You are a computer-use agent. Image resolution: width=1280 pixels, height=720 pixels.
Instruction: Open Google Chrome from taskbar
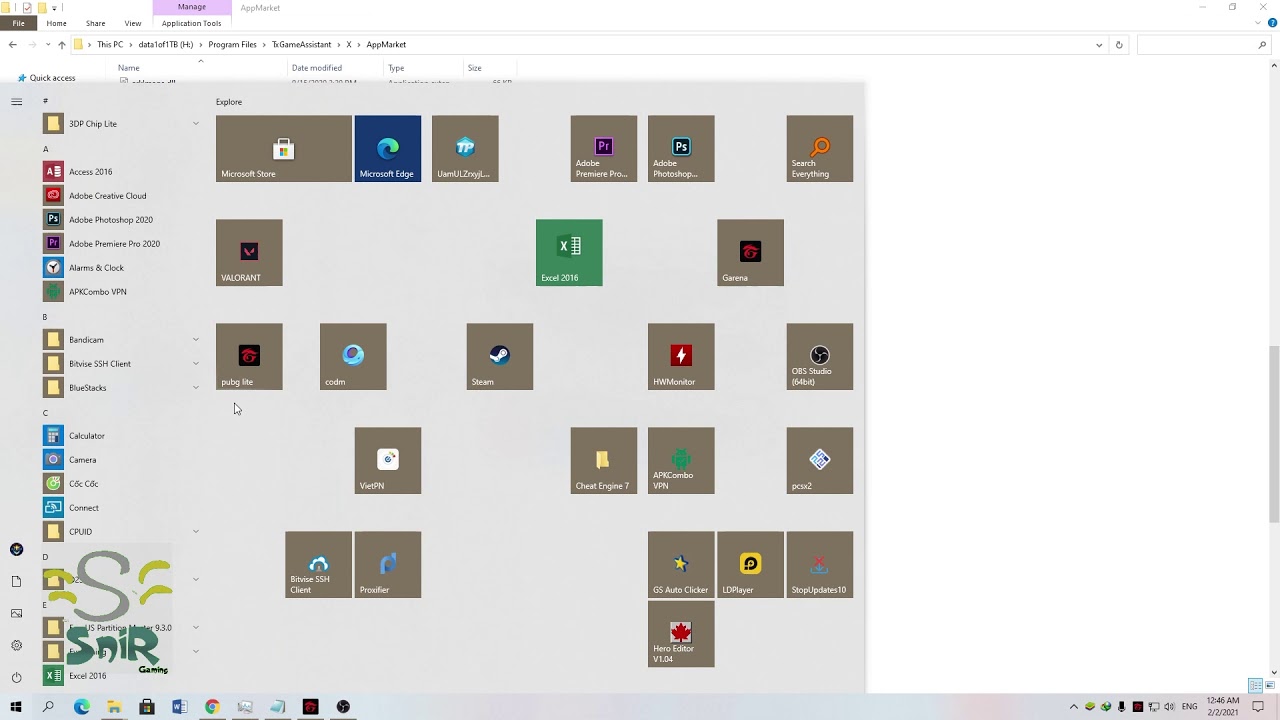tap(212, 707)
